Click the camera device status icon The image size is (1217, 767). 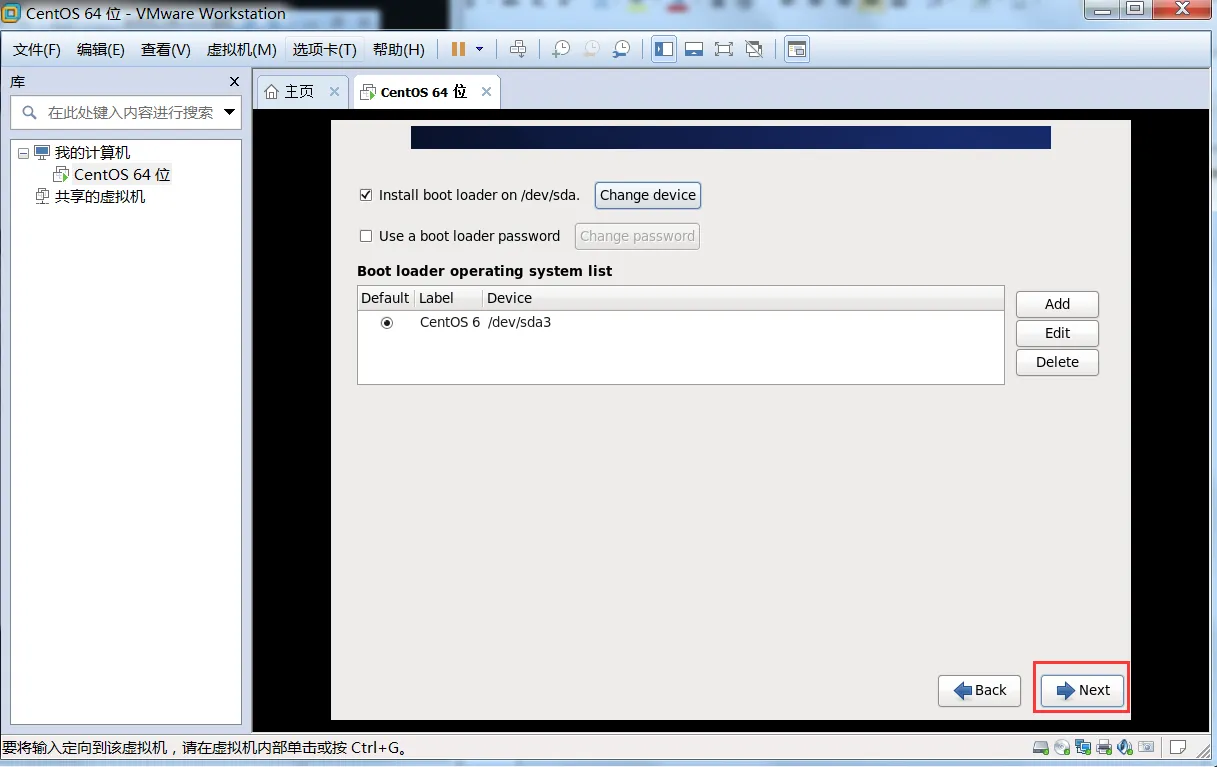click(1146, 747)
